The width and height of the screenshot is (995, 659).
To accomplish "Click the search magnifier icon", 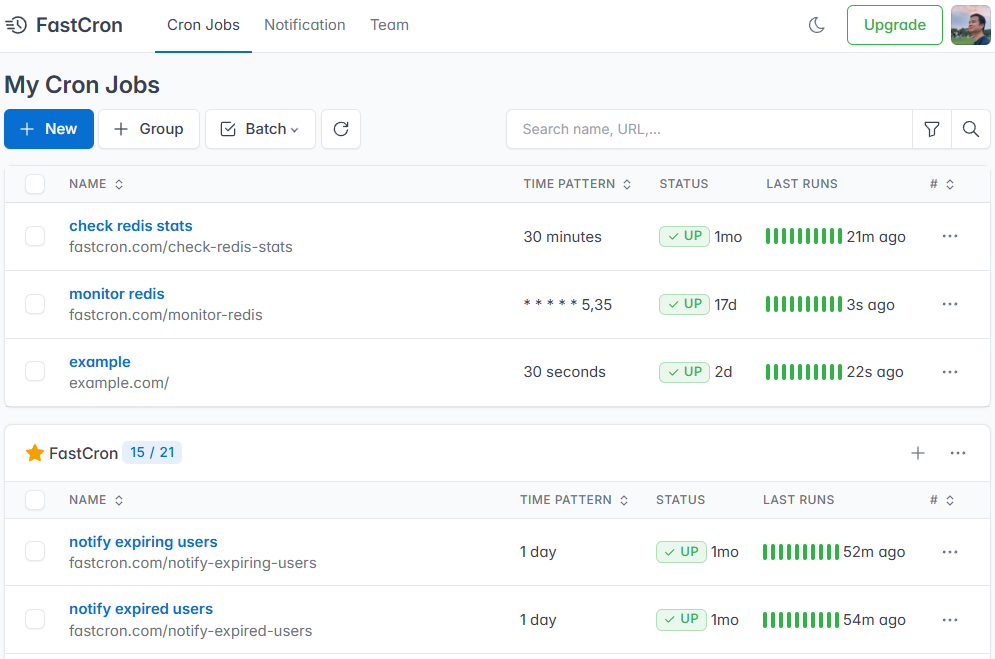I will (x=970, y=129).
